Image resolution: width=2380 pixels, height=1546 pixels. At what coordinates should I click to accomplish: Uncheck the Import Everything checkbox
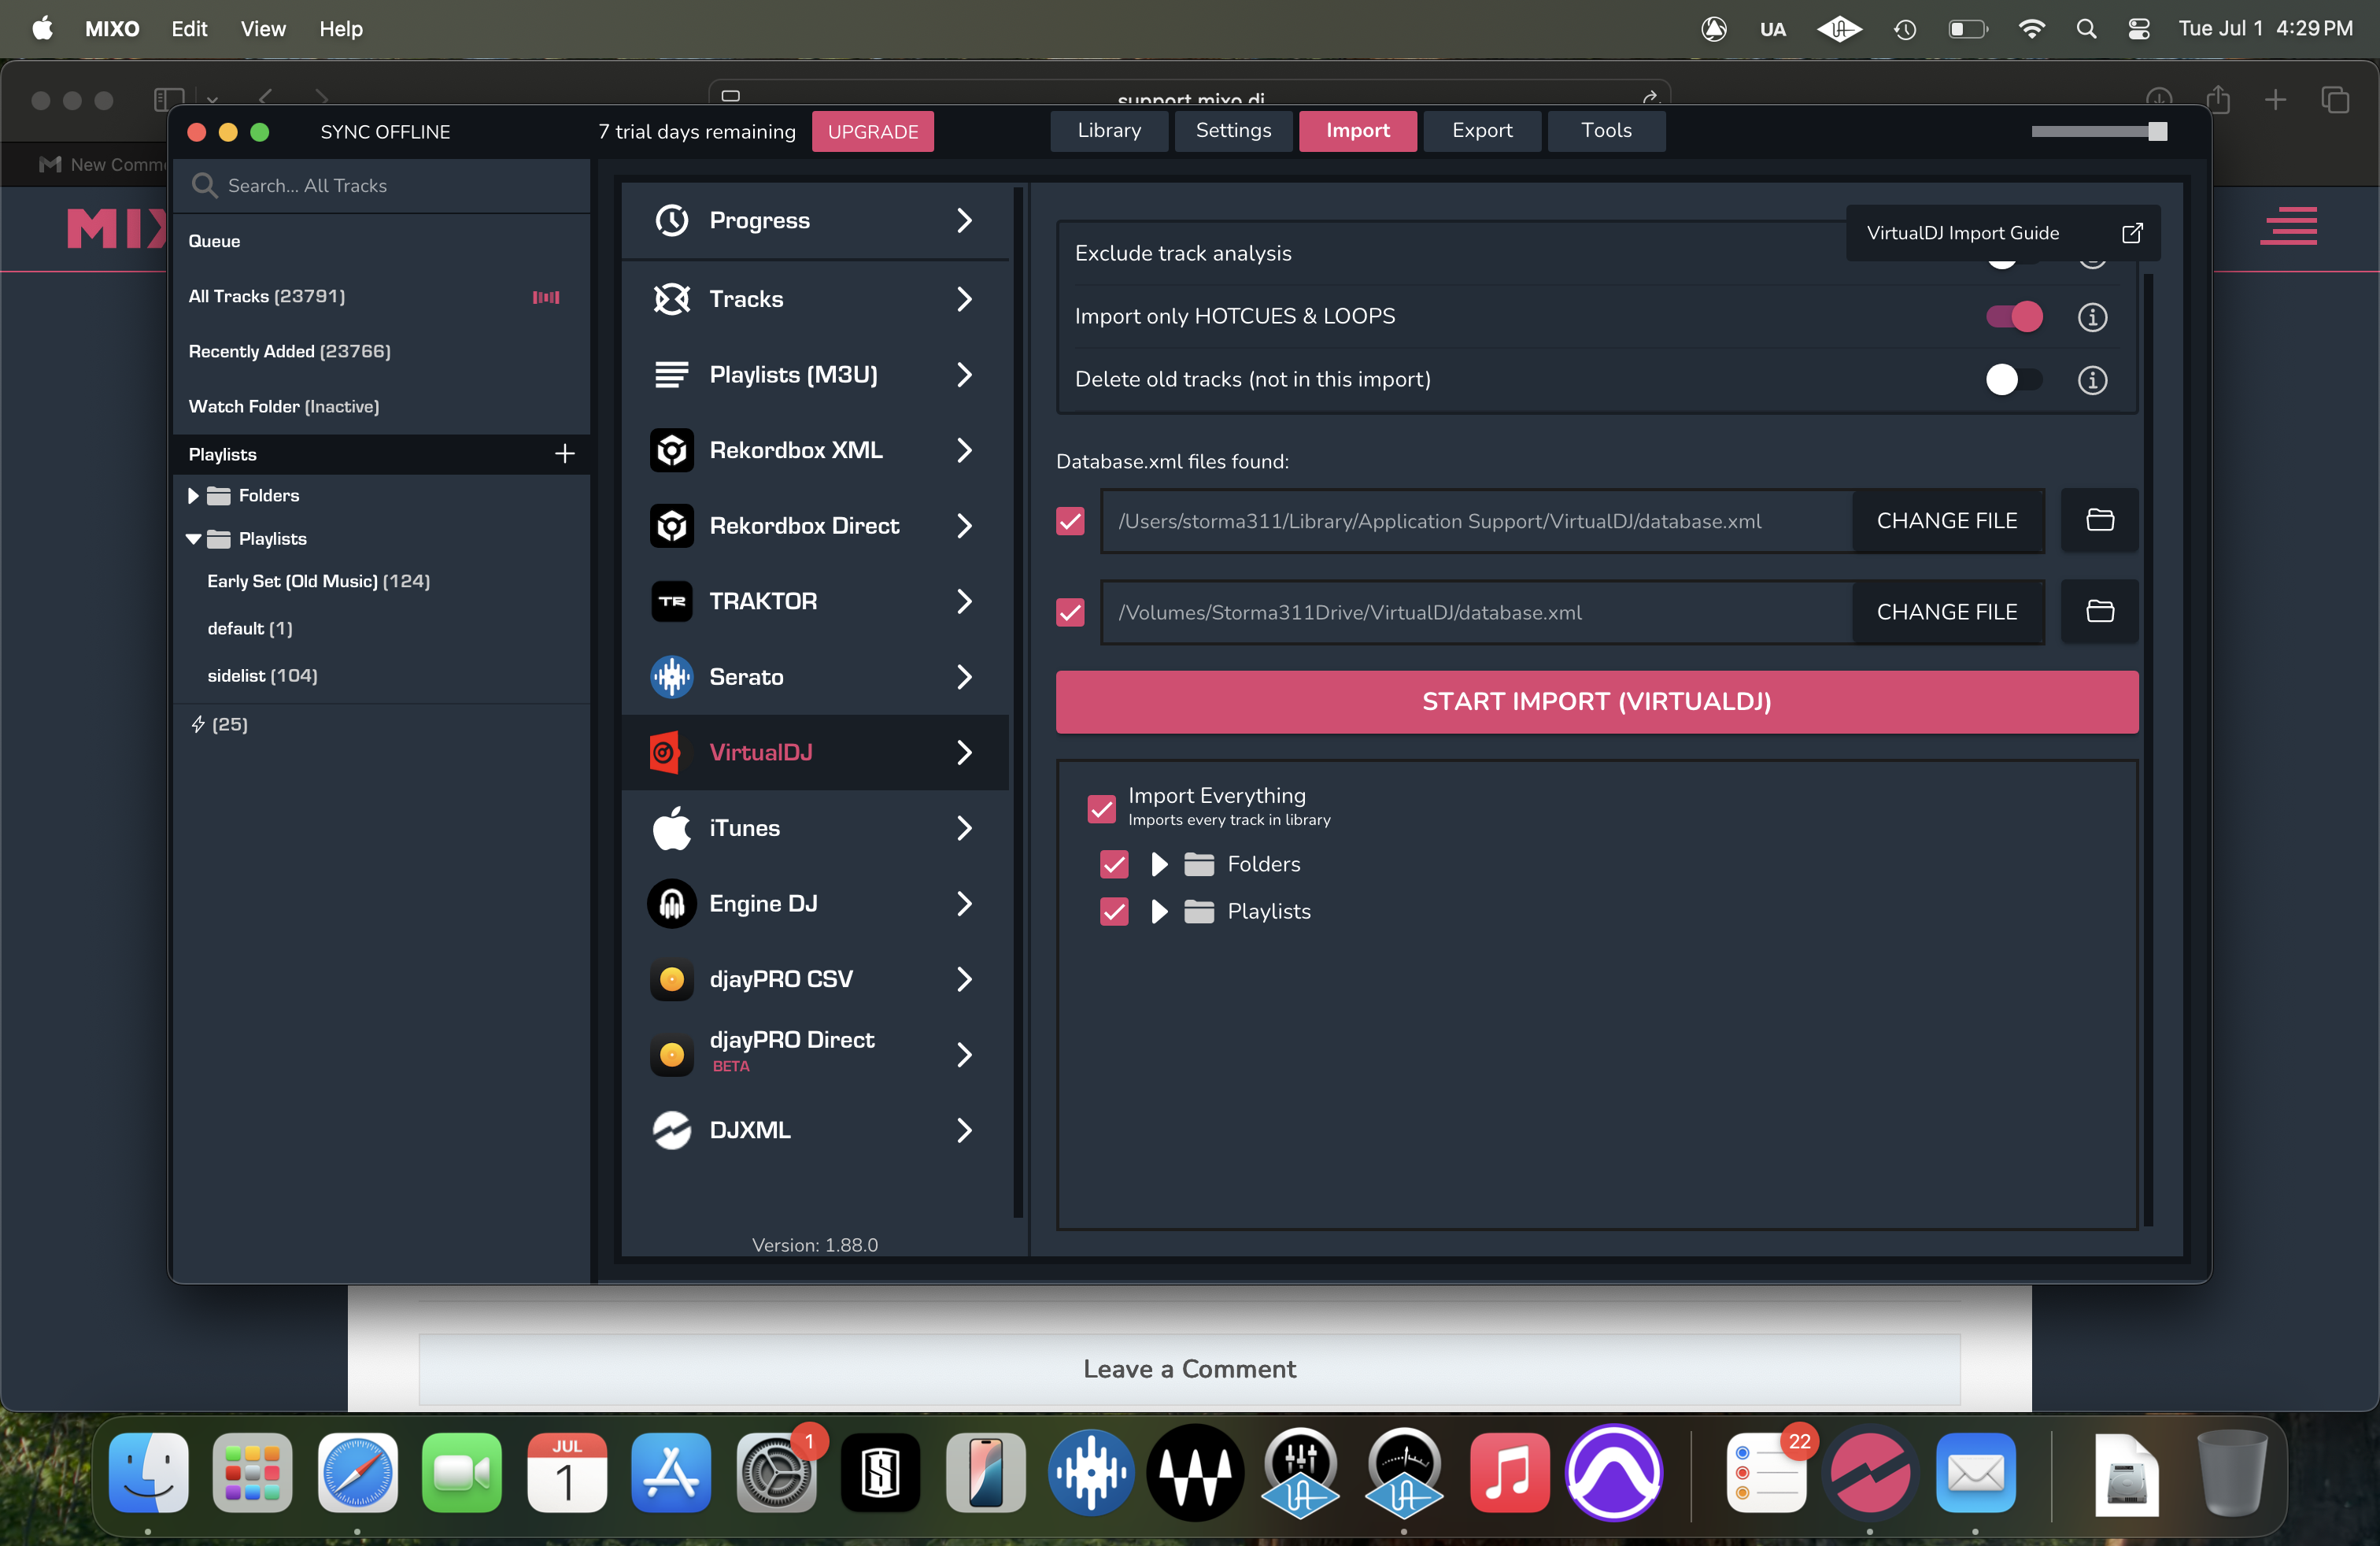[1101, 808]
